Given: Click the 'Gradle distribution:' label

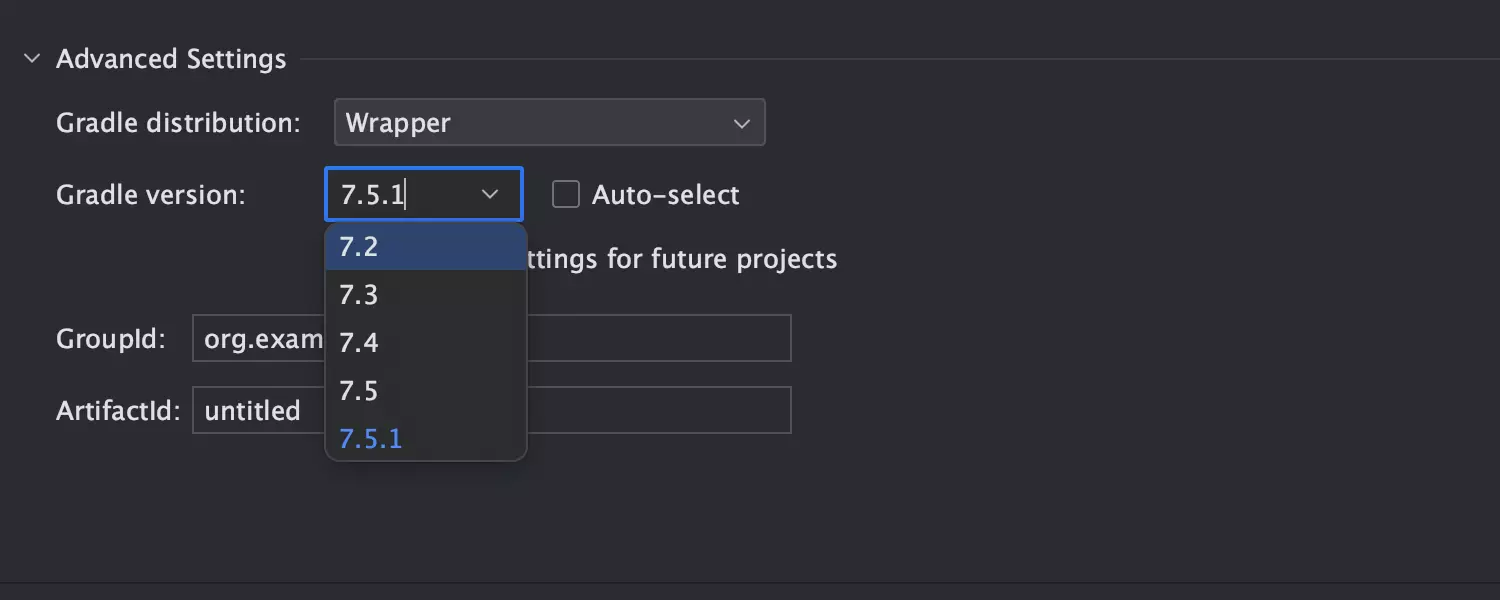Looking at the screenshot, I should 178,123.
